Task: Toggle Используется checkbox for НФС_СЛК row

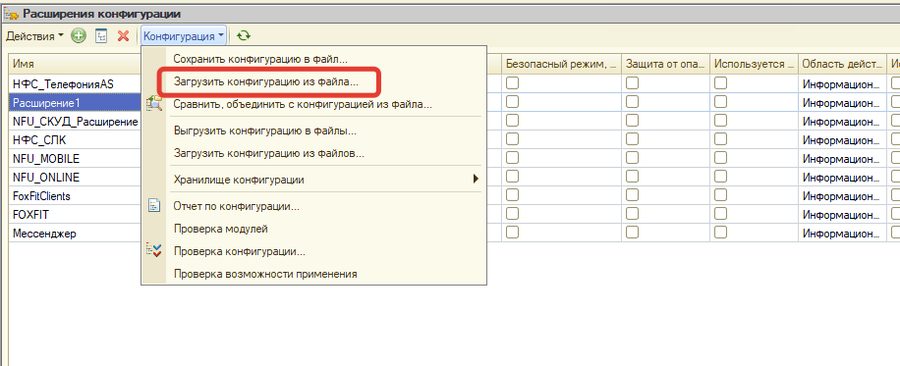Action: (x=720, y=139)
